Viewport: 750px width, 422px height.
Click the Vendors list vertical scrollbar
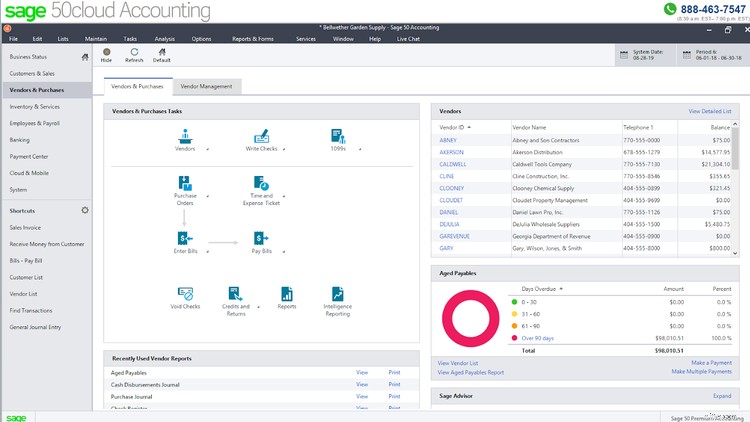pos(735,189)
